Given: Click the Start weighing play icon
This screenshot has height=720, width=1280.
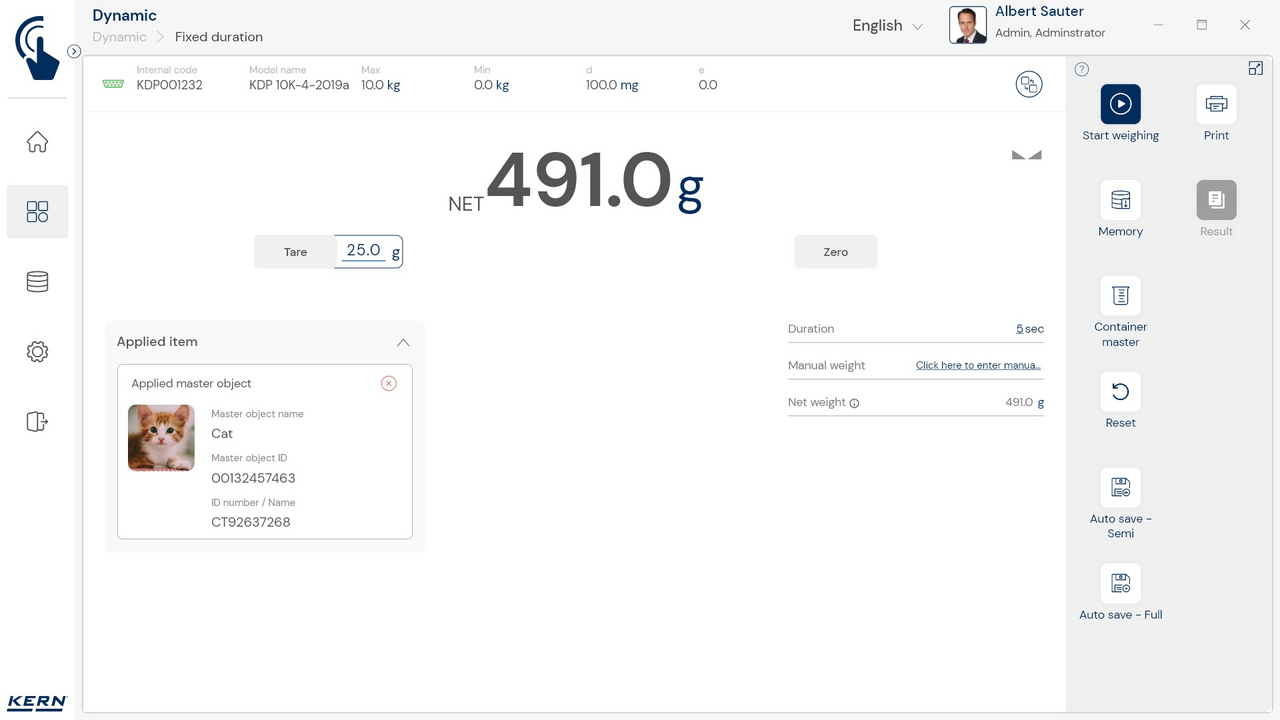Looking at the screenshot, I should coord(1120,104).
